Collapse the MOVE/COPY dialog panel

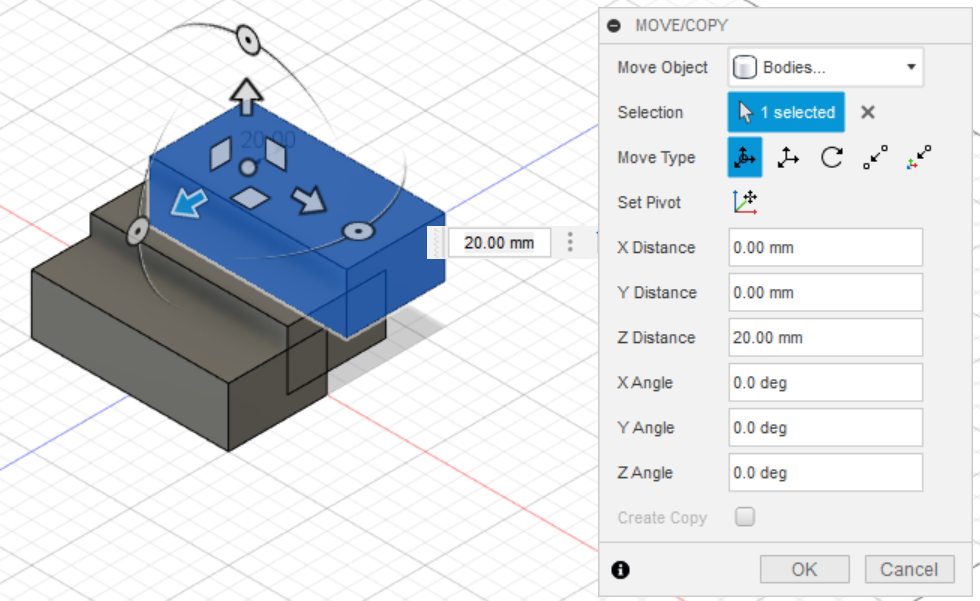click(x=614, y=26)
